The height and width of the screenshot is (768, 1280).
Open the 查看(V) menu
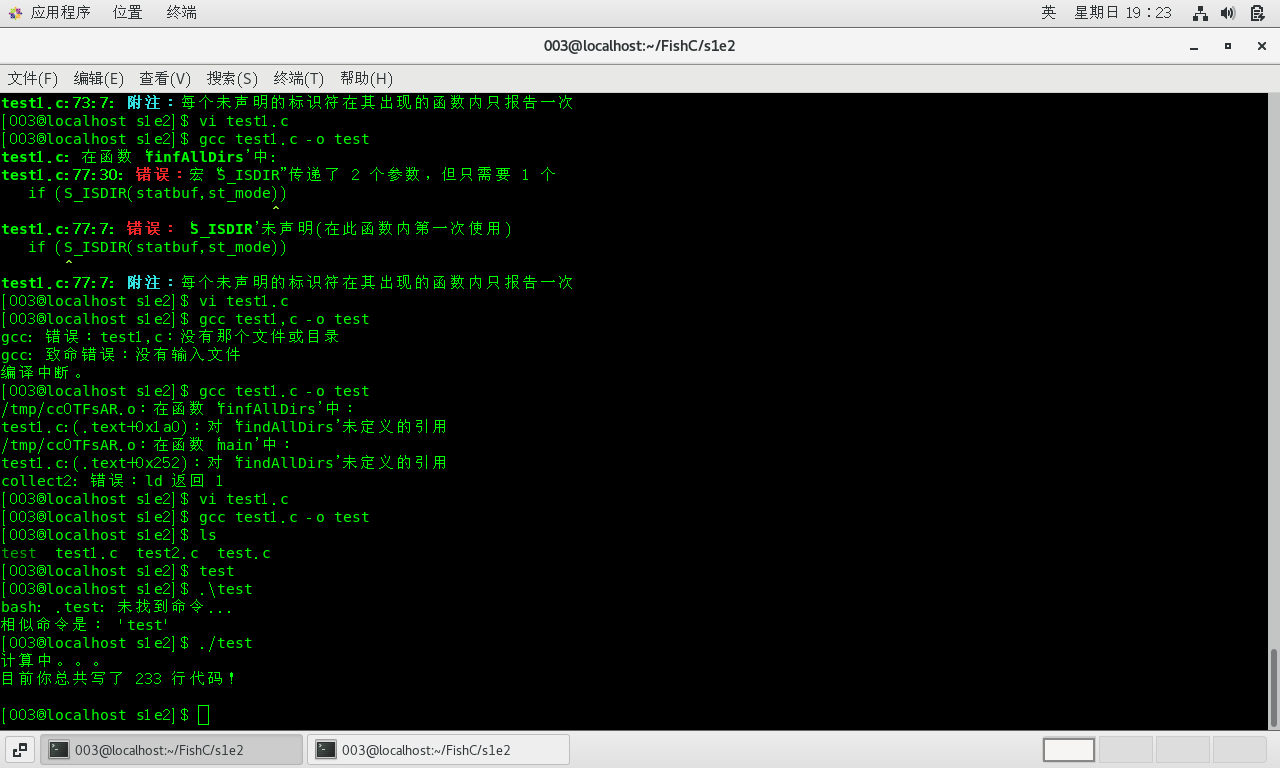(x=165, y=78)
